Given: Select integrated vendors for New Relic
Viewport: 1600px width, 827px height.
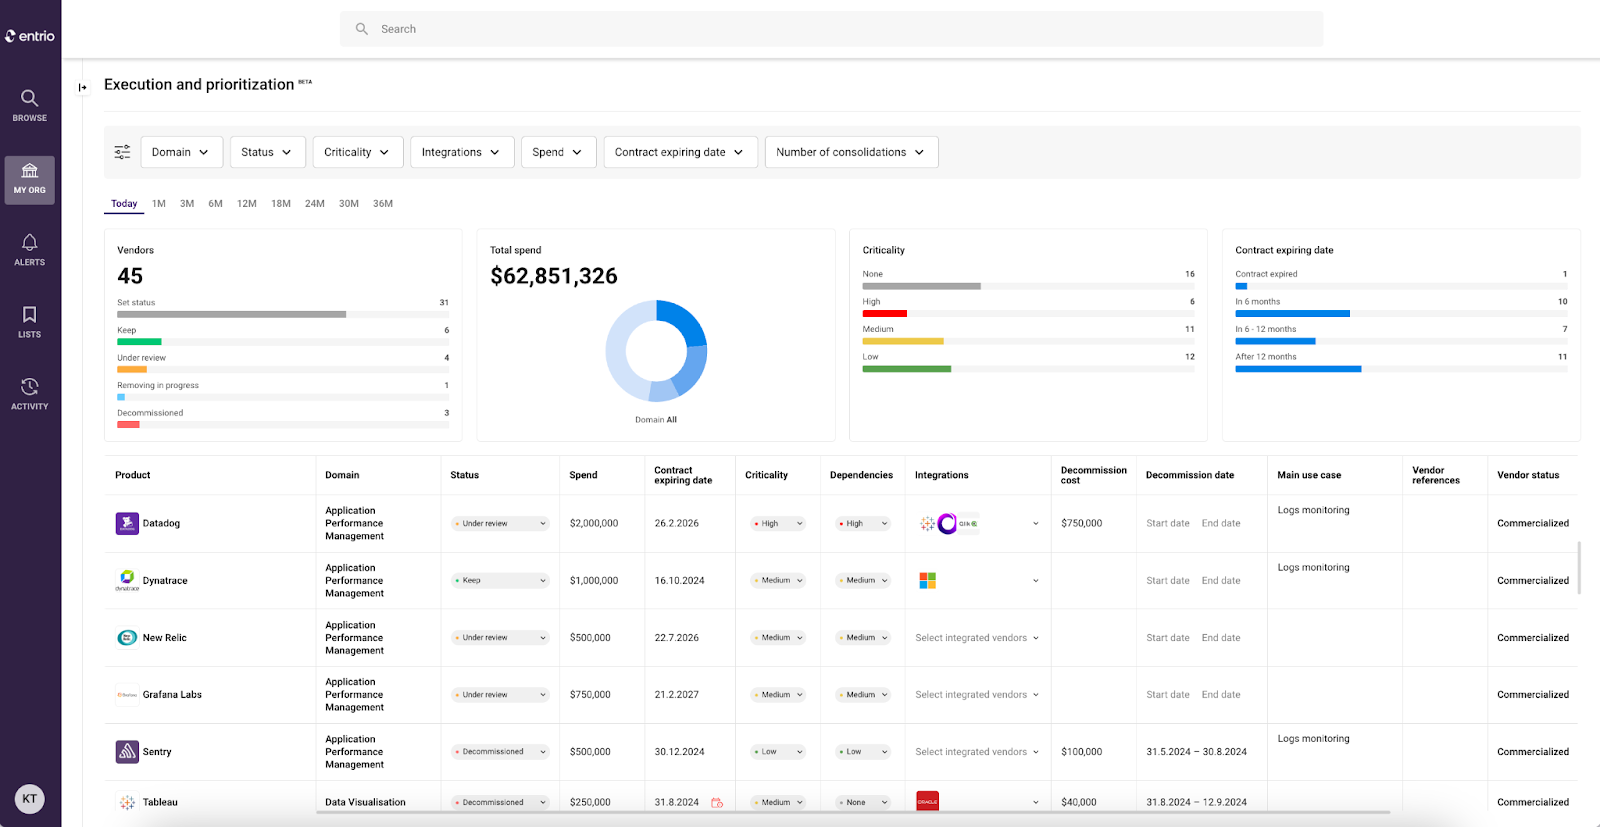Looking at the screenshot, I should coord(977,638).
